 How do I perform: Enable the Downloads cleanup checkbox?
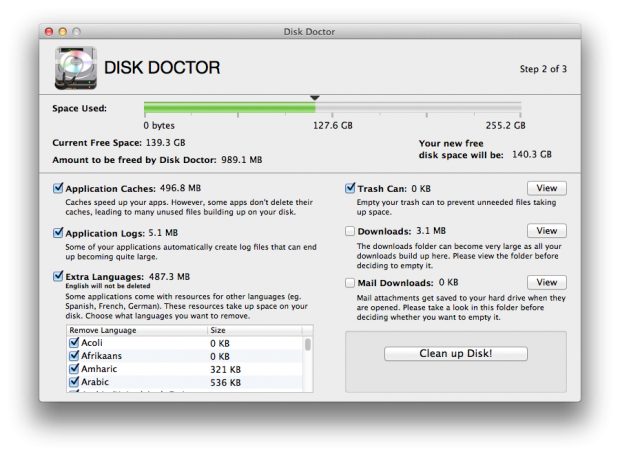351,231
